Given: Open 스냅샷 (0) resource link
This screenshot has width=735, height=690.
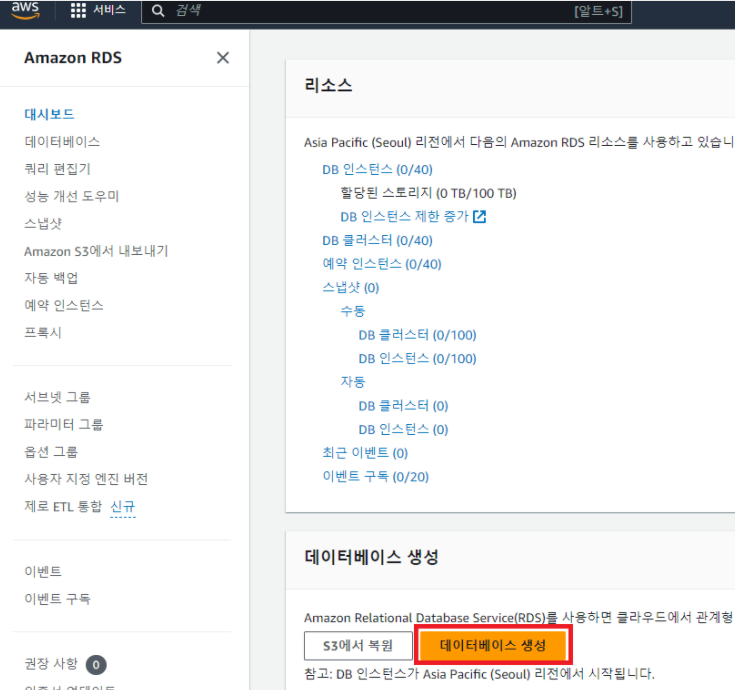Looking at the screenshot, I should click(x=351, y=287).
